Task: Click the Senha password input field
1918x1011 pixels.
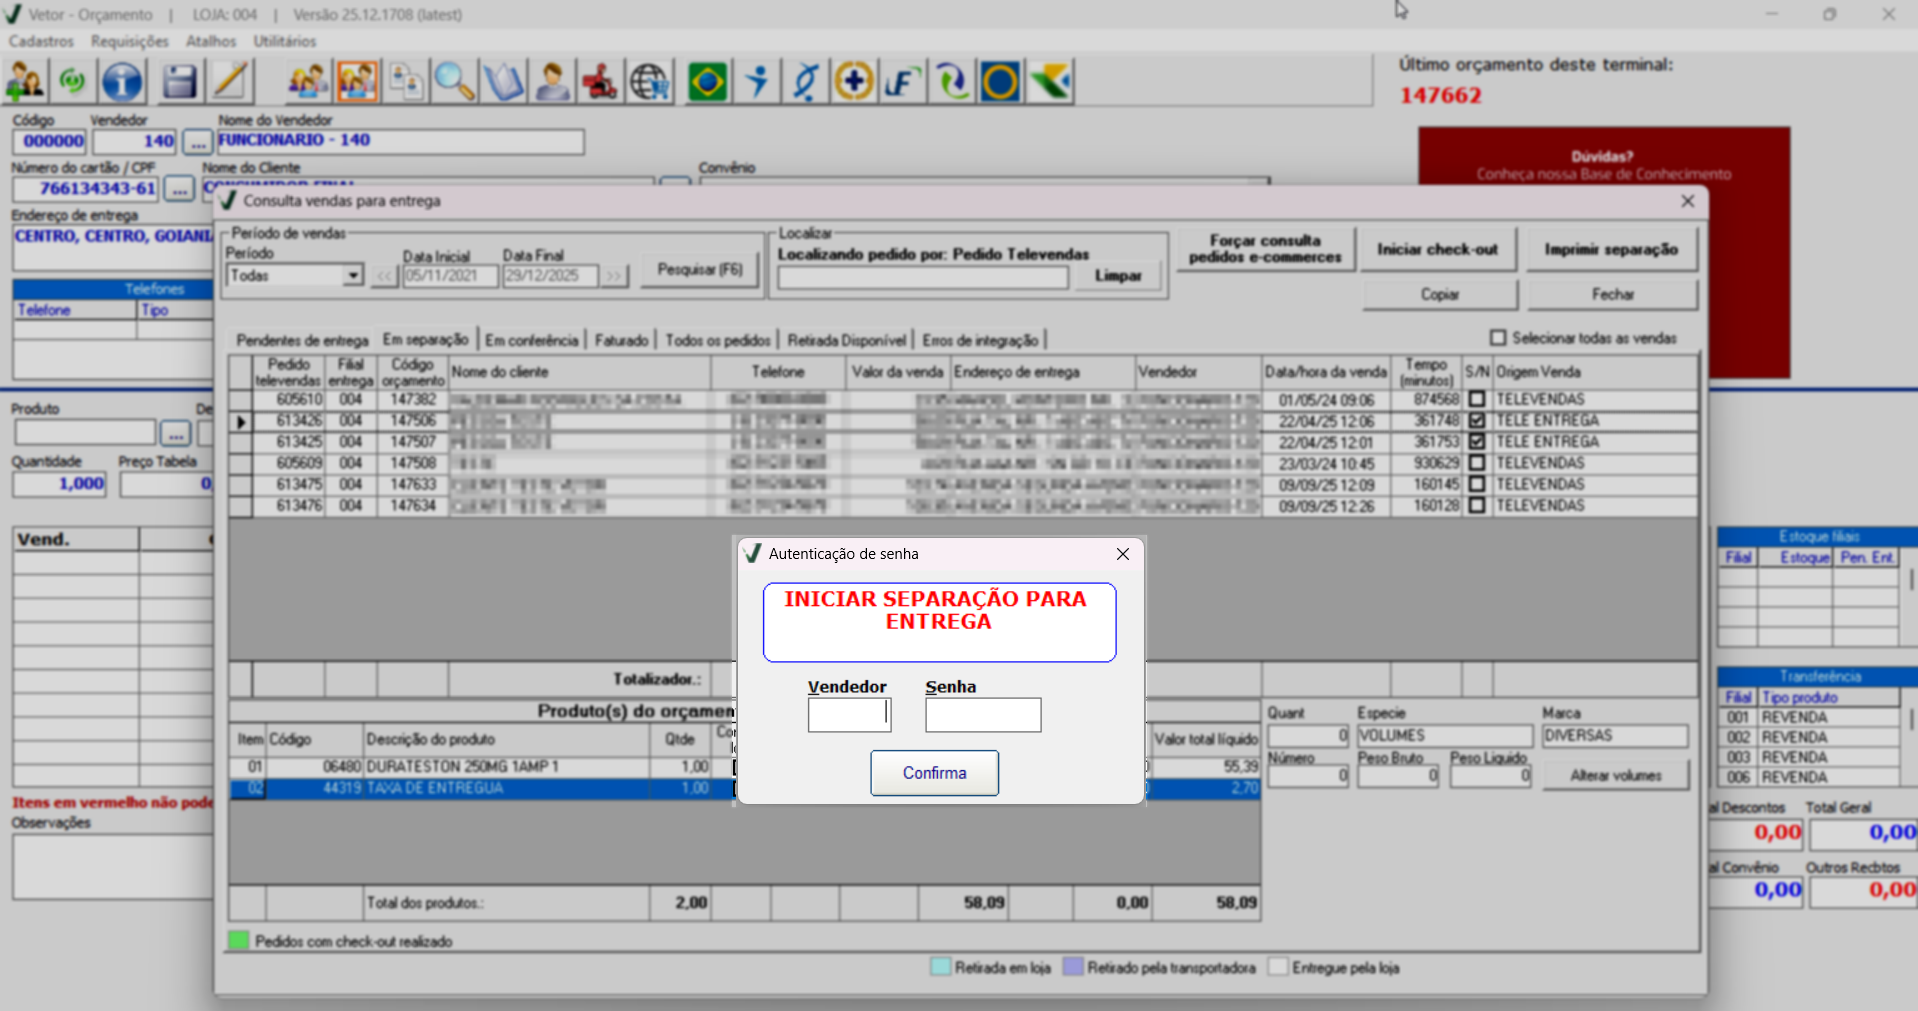Action: (982, 715)
